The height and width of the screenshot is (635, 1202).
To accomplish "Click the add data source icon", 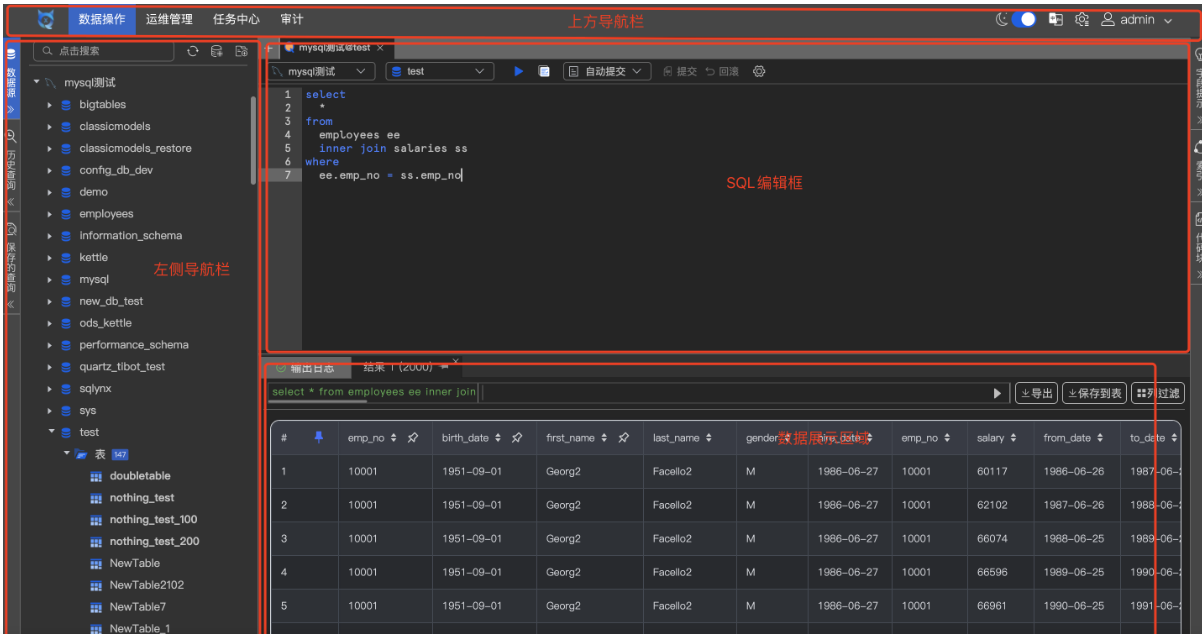I will [217, 51].
